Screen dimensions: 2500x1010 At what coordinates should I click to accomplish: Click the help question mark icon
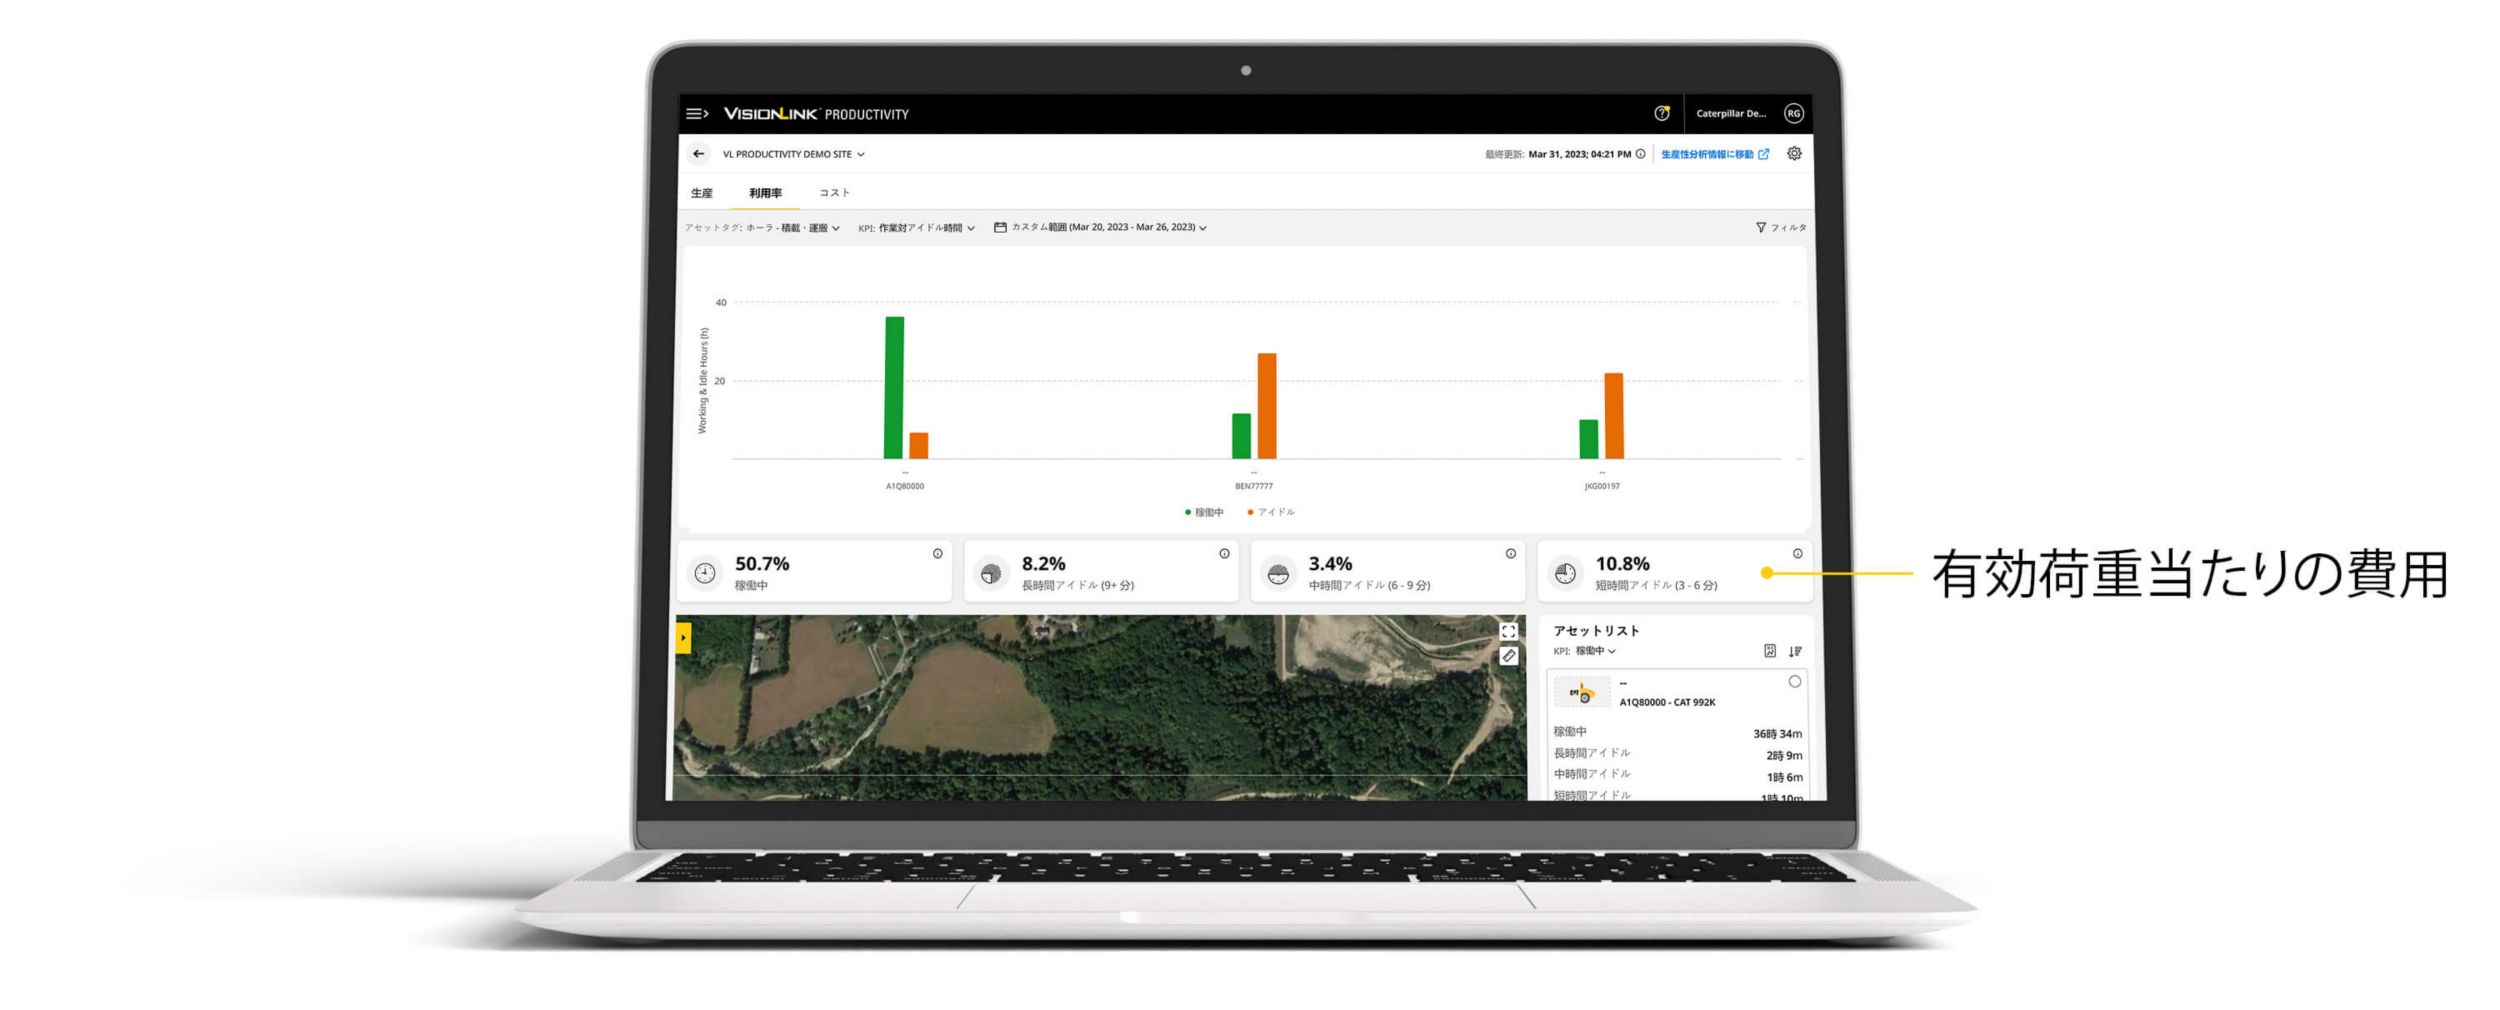click(x=1661, y=114)
